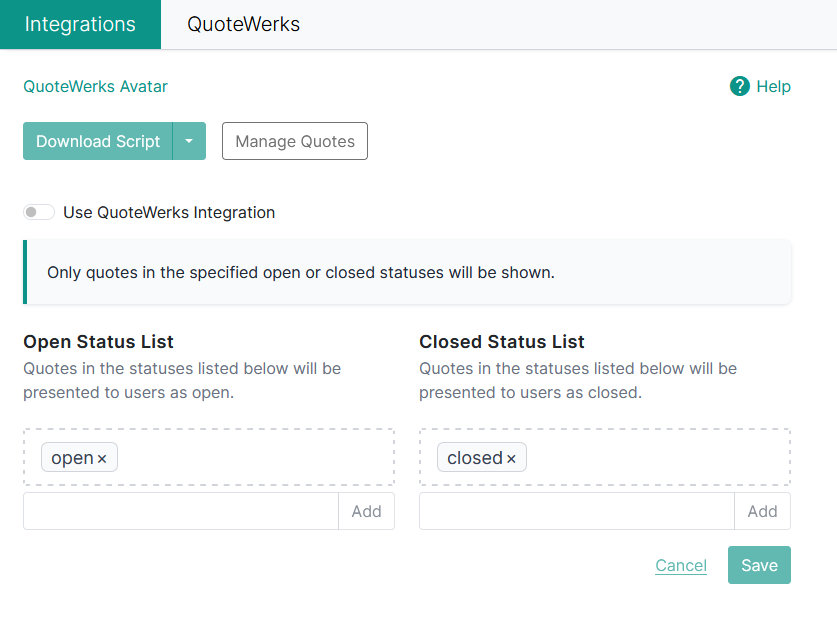Click the 'closed' status tag label
This screenshot has height=622, width=837.
[x=474, y=458]
